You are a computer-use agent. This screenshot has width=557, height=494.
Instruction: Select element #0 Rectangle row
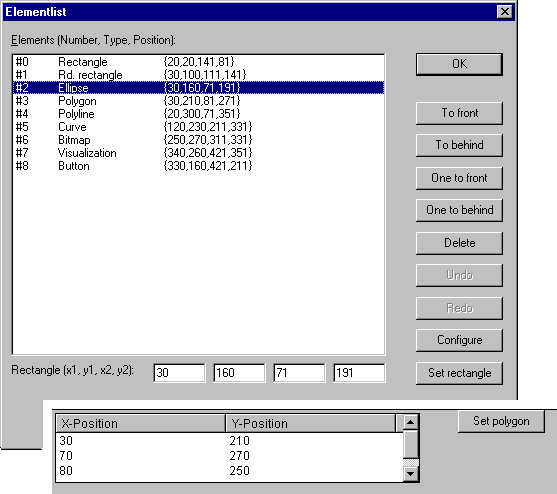click(x=199, y=62)
